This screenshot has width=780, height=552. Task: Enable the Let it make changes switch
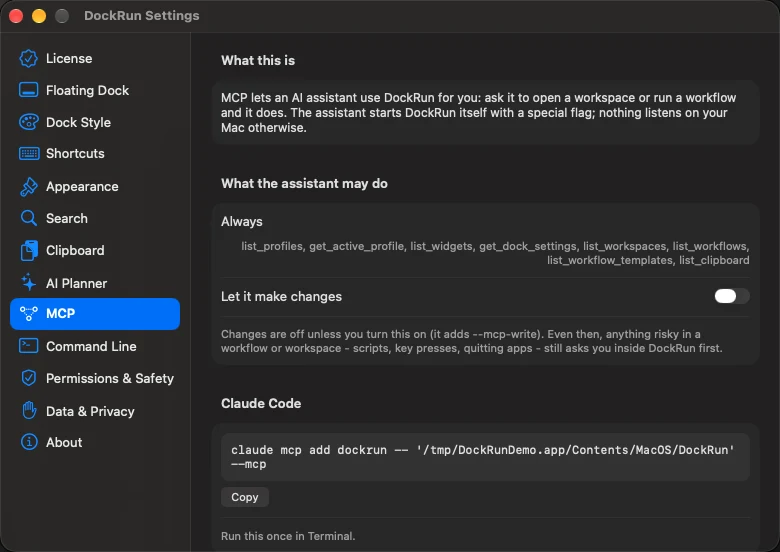coord(731,296)
